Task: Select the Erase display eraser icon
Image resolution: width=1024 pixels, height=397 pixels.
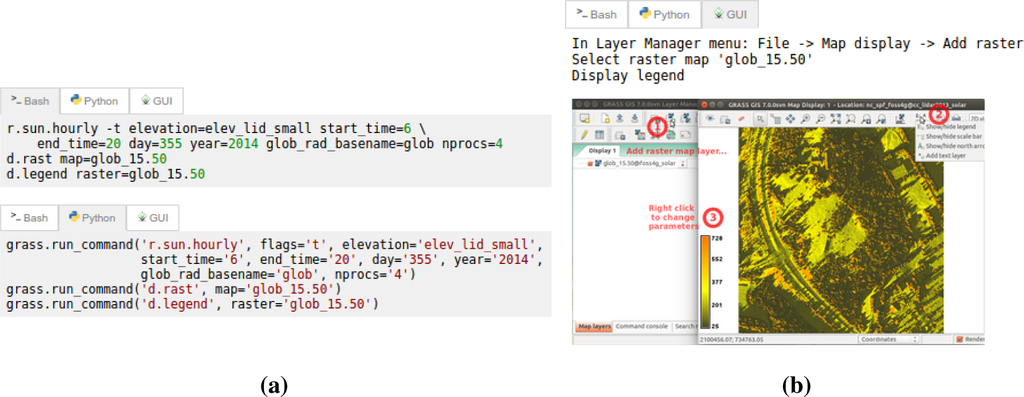Action: pyautogui.click(x=742, y=119)
